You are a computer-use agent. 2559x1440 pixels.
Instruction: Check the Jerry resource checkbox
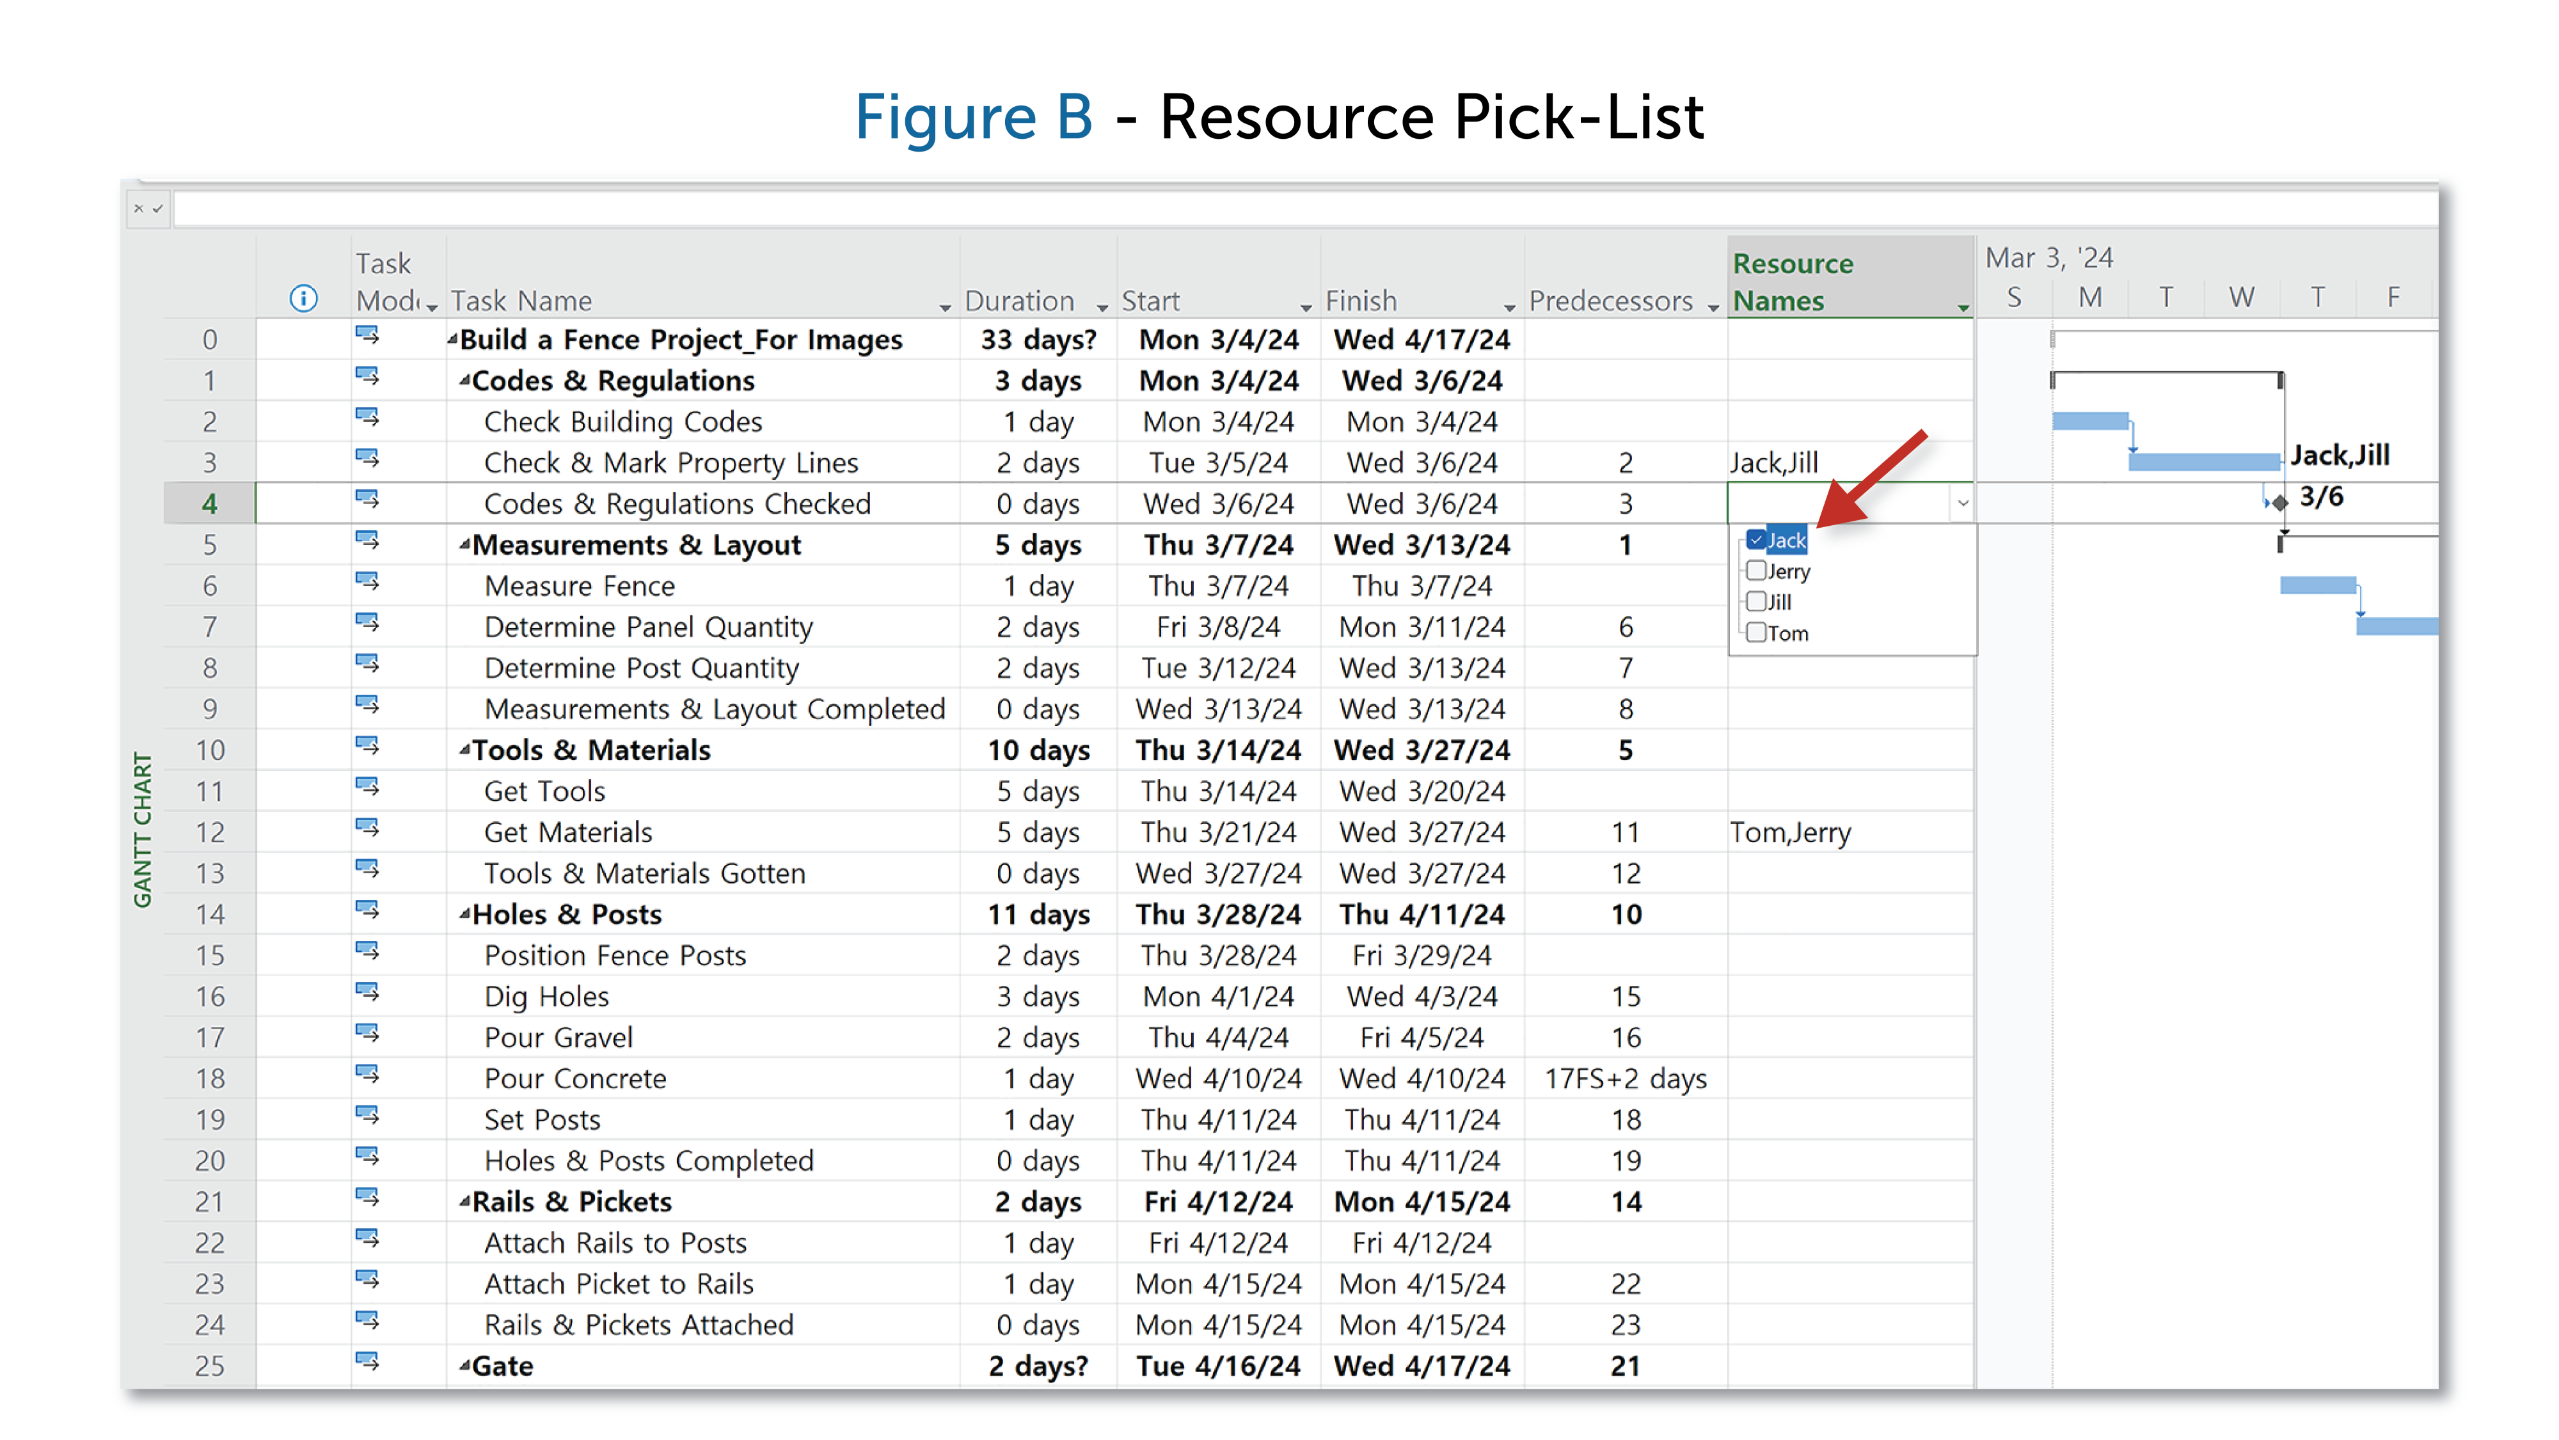[1756, 571]
